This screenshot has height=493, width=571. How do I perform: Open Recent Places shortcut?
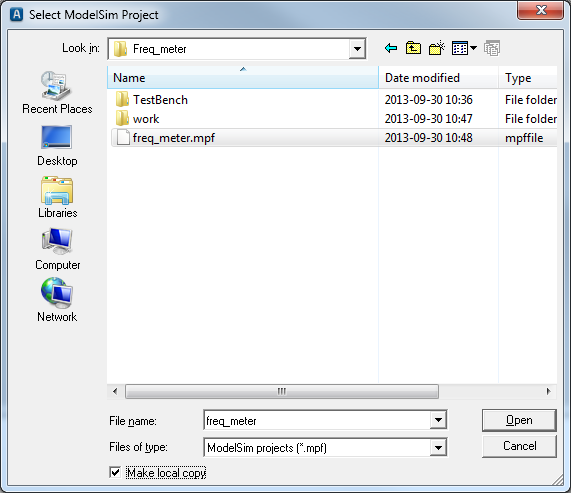[57, 93]
